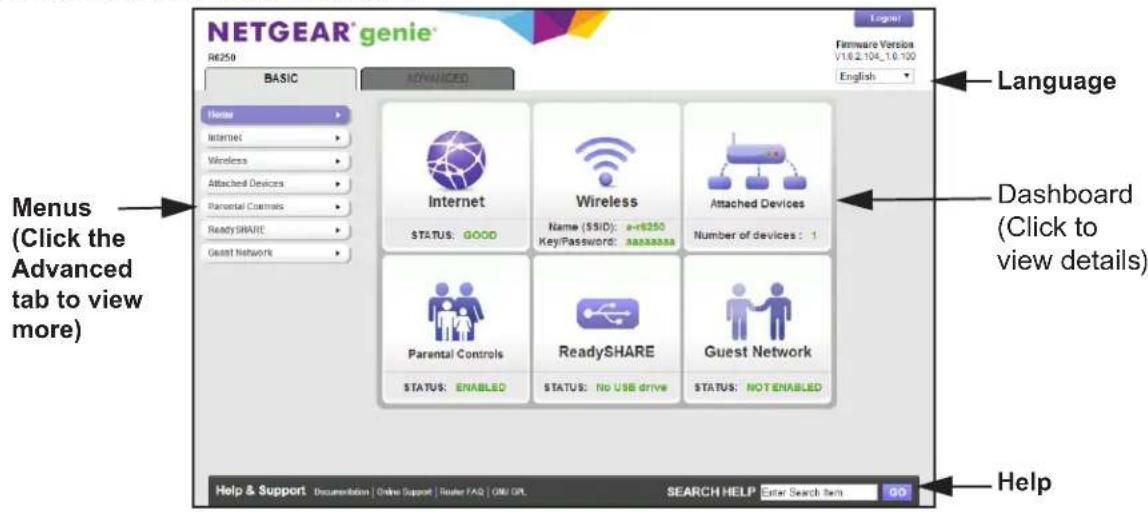Open the English language dropdown

(876, 75)
